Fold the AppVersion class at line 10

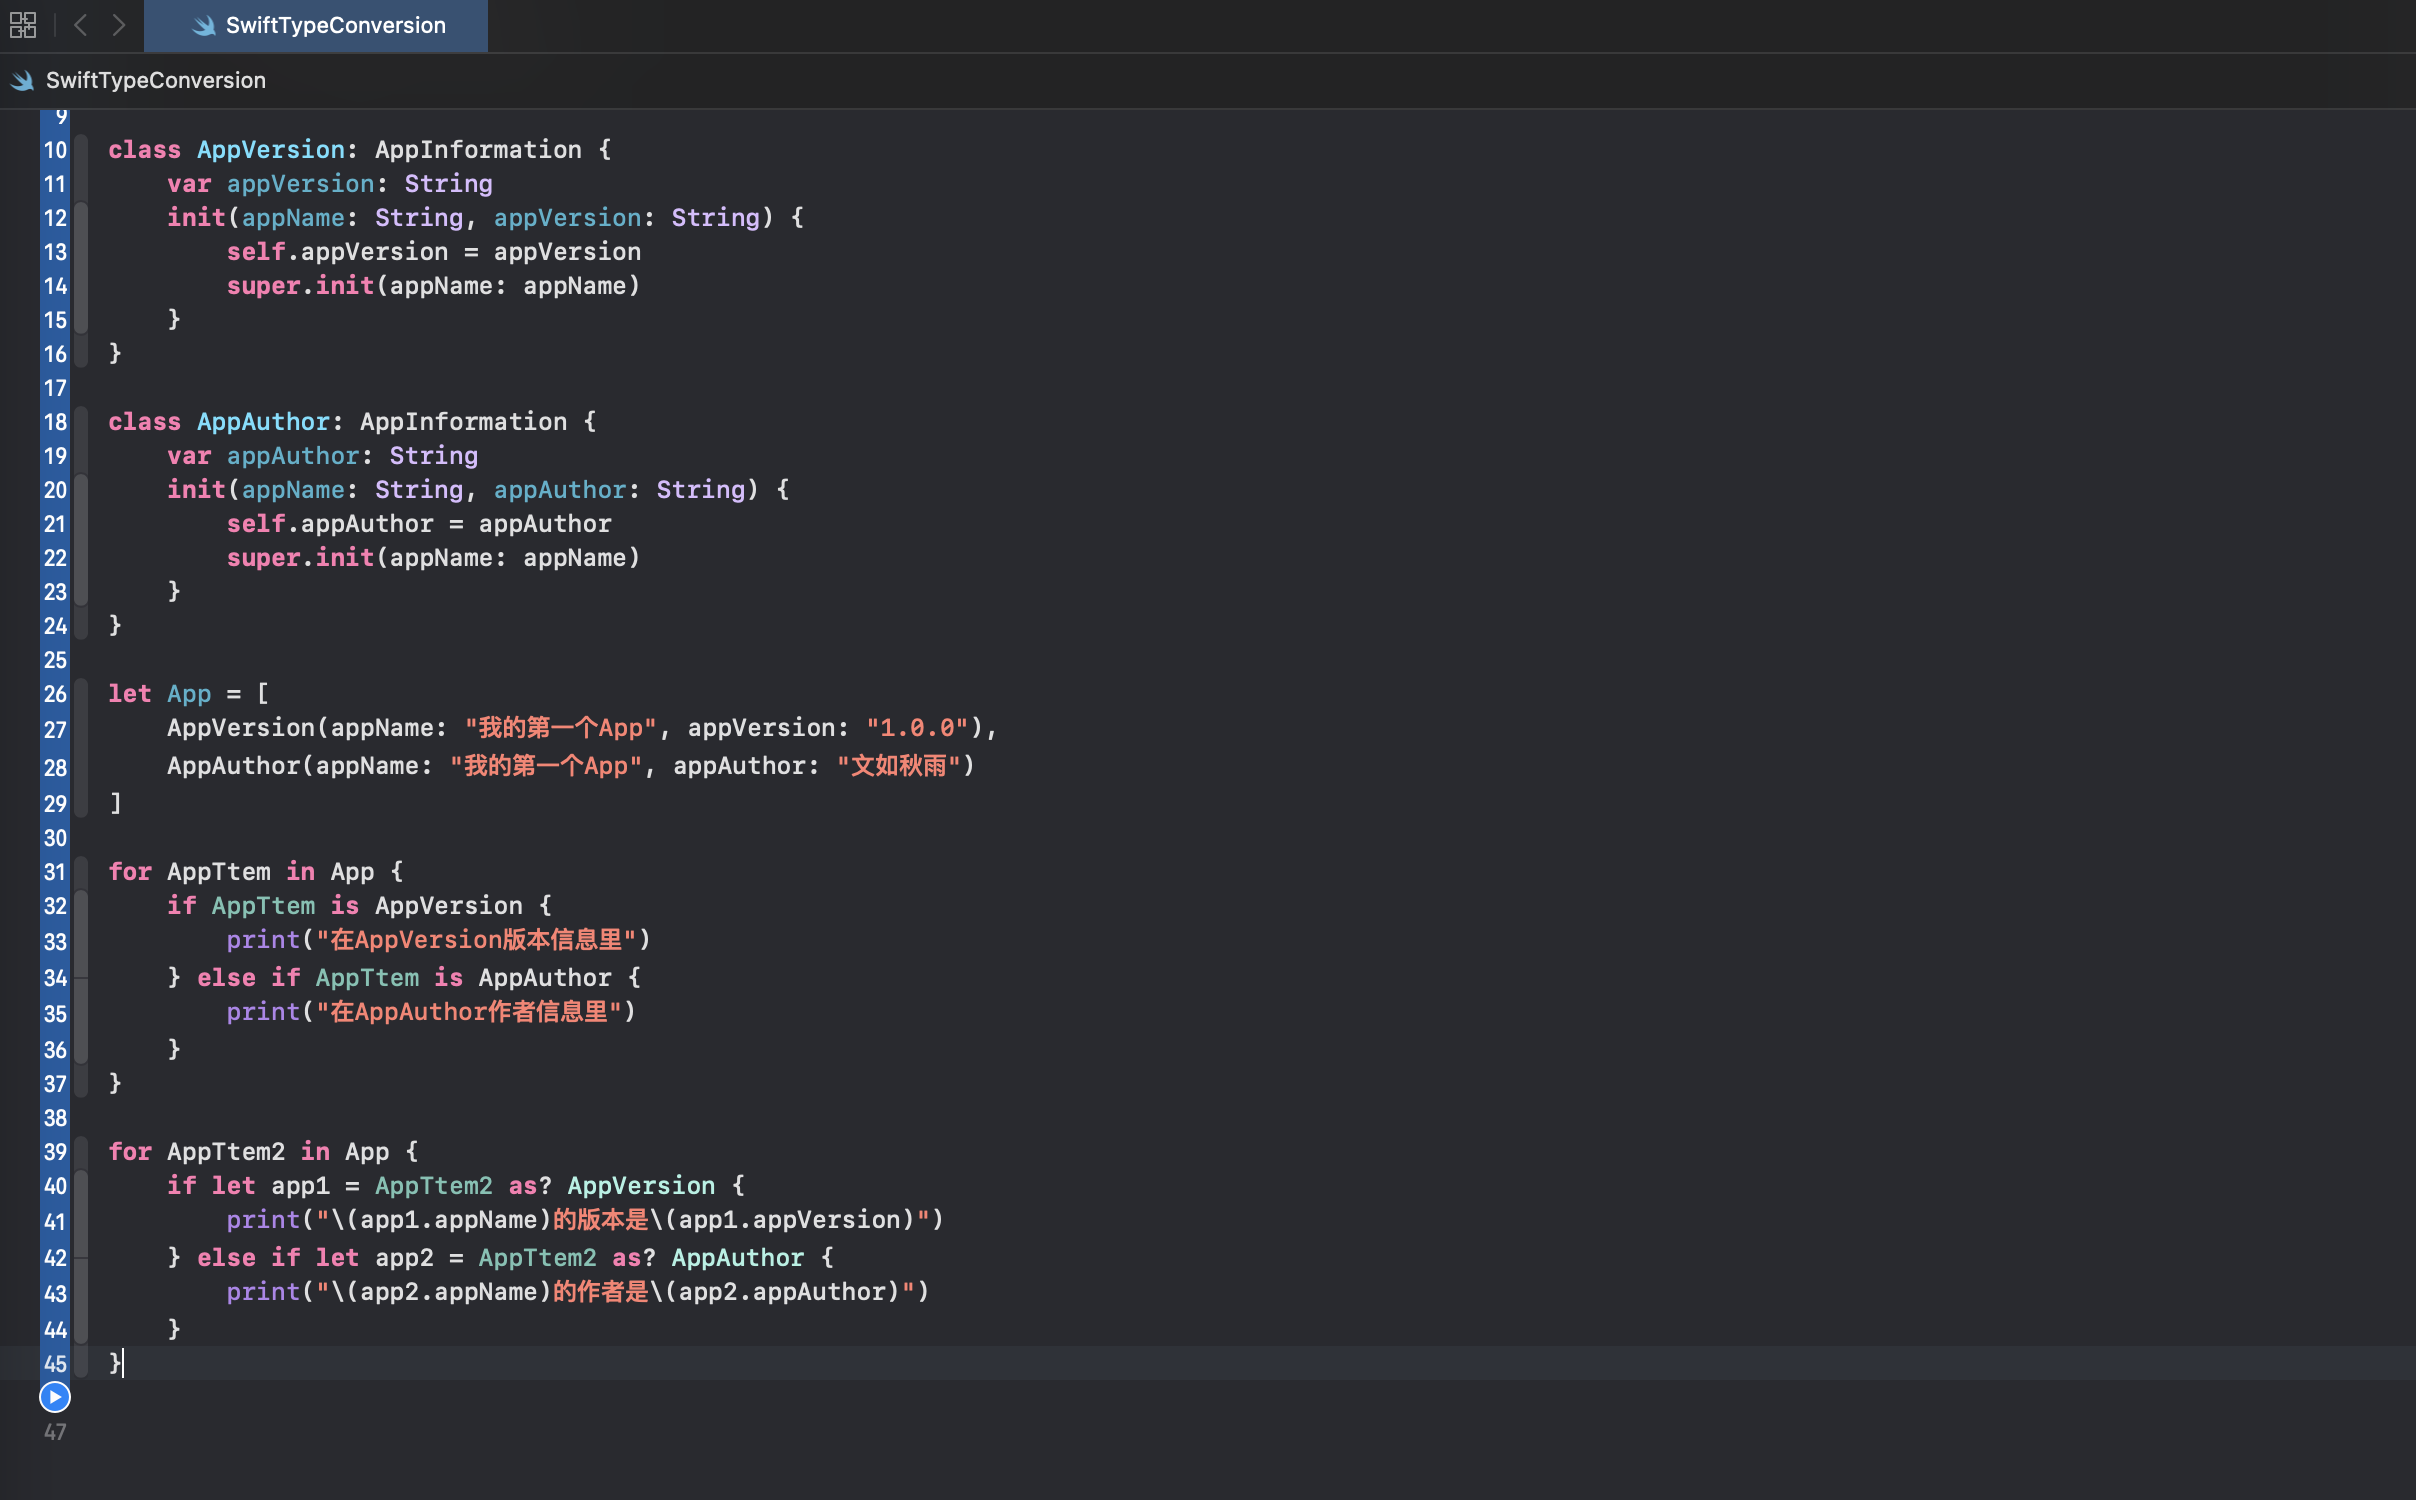tap(82, 150)
